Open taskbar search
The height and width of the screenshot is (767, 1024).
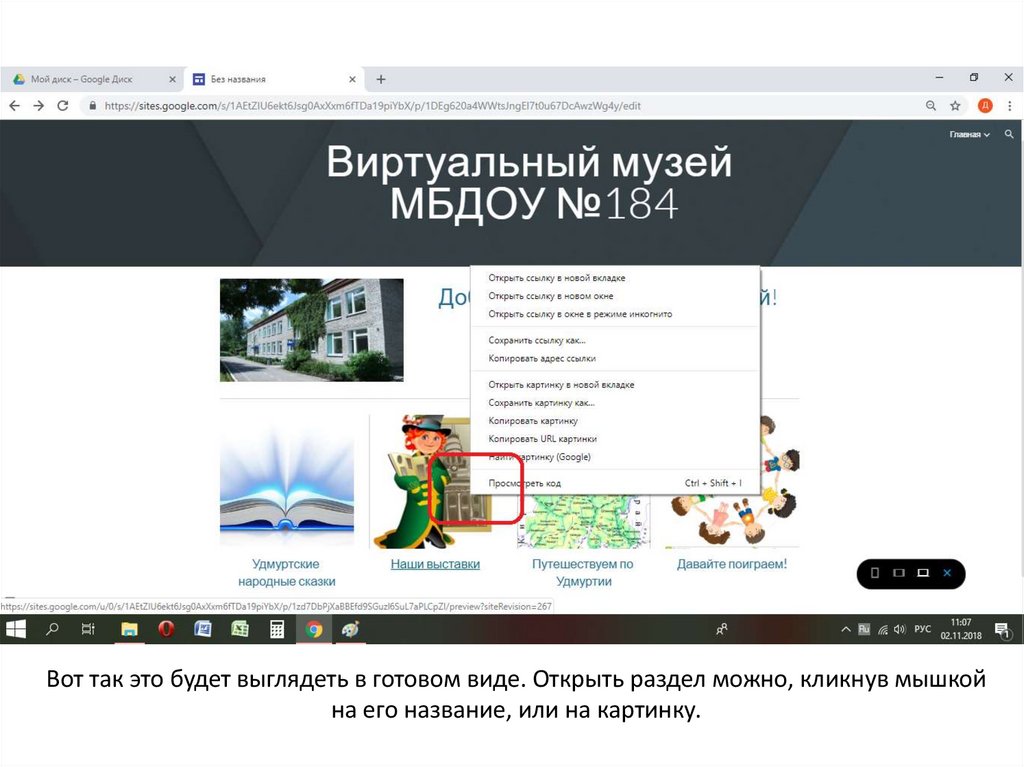tap(52, 629)
